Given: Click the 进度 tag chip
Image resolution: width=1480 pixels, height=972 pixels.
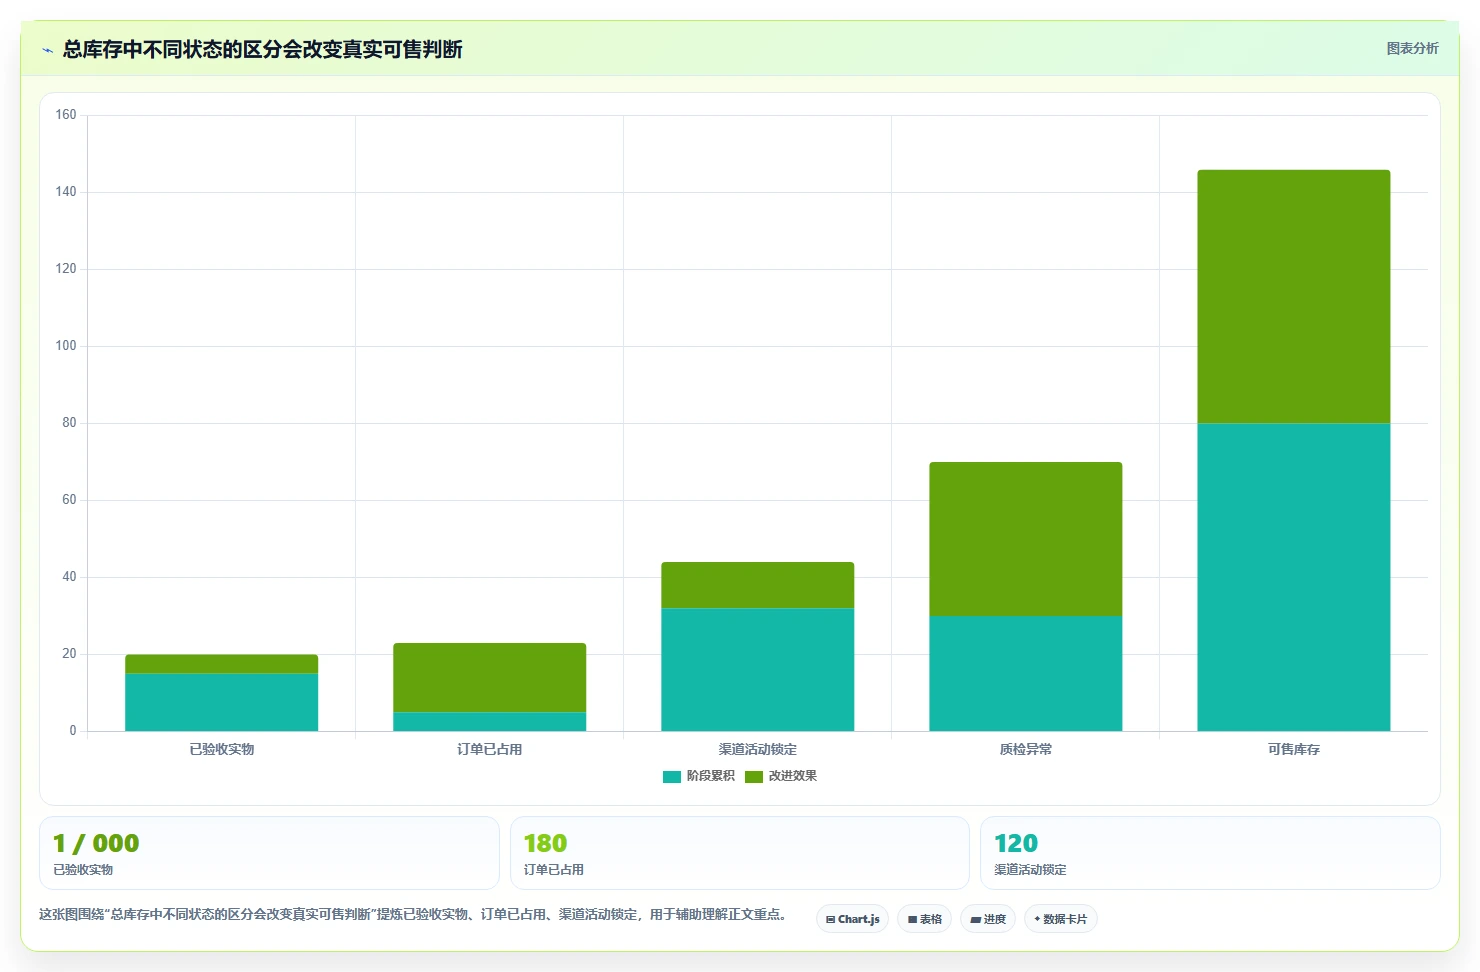Looking at the screenshot, I should [988, 919].
